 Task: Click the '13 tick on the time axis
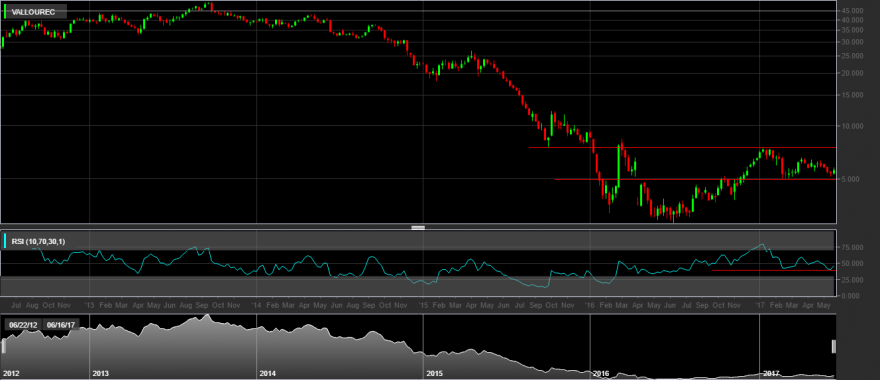click(x=89, y=305)
